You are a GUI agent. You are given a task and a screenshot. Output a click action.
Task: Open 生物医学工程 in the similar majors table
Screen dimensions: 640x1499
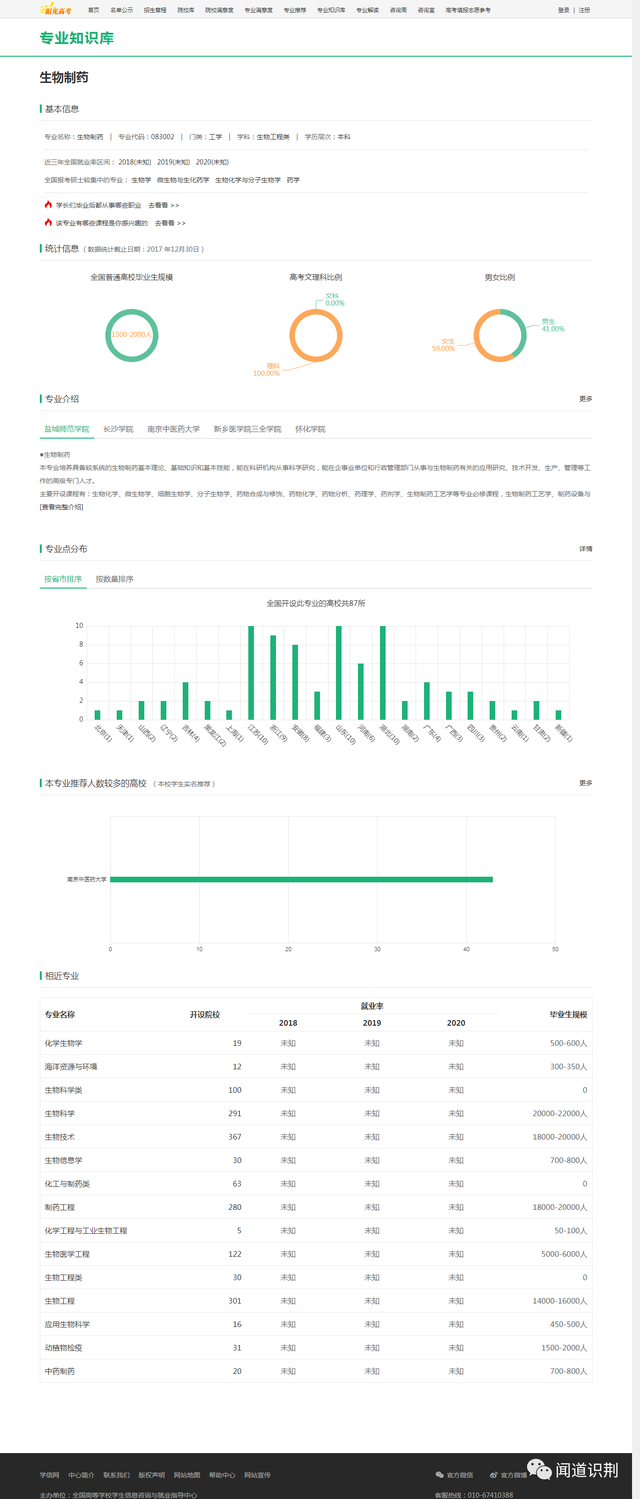pyautogui.click(x=66, y=1254)
